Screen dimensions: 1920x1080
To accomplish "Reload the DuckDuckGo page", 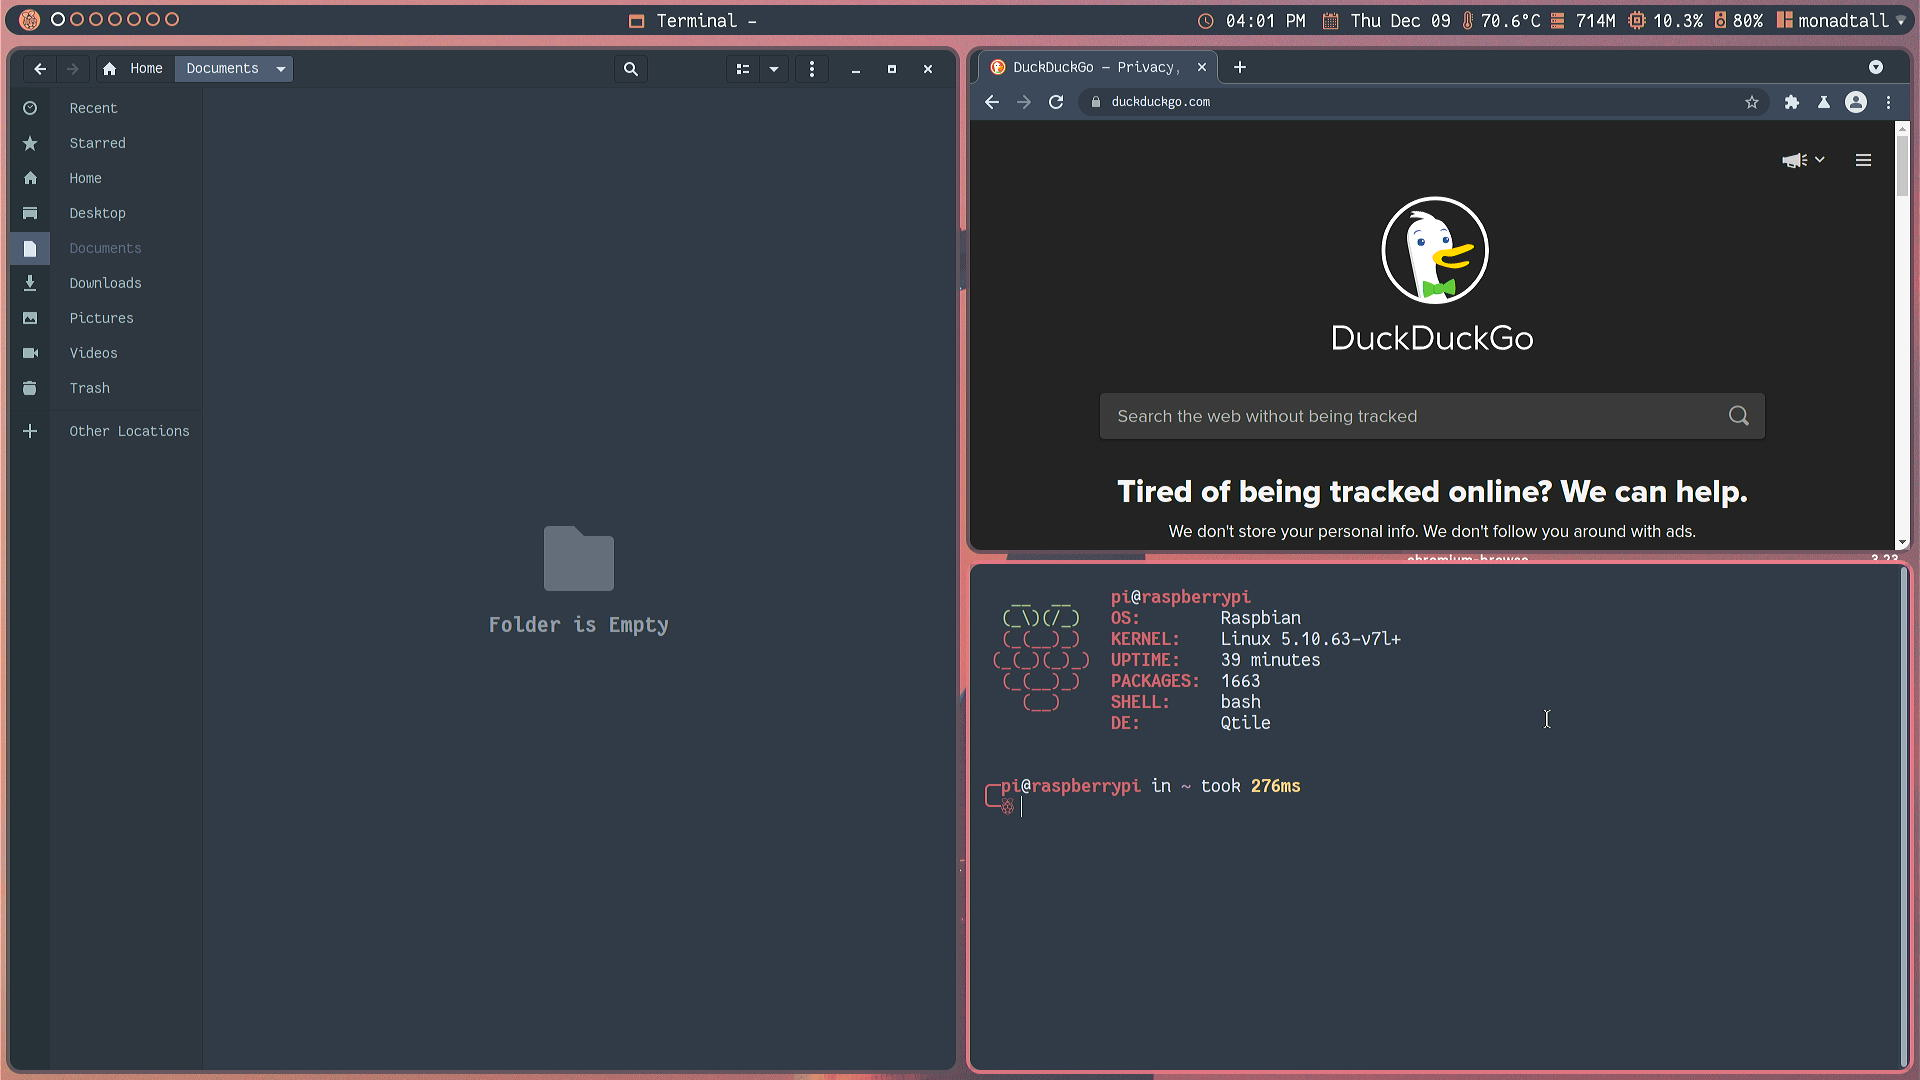I will [1056, 102].
